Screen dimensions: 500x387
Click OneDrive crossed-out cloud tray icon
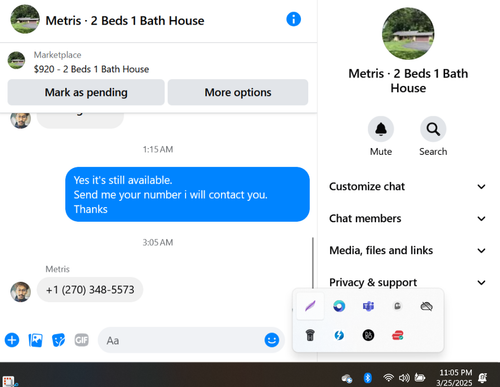(426, 306)
